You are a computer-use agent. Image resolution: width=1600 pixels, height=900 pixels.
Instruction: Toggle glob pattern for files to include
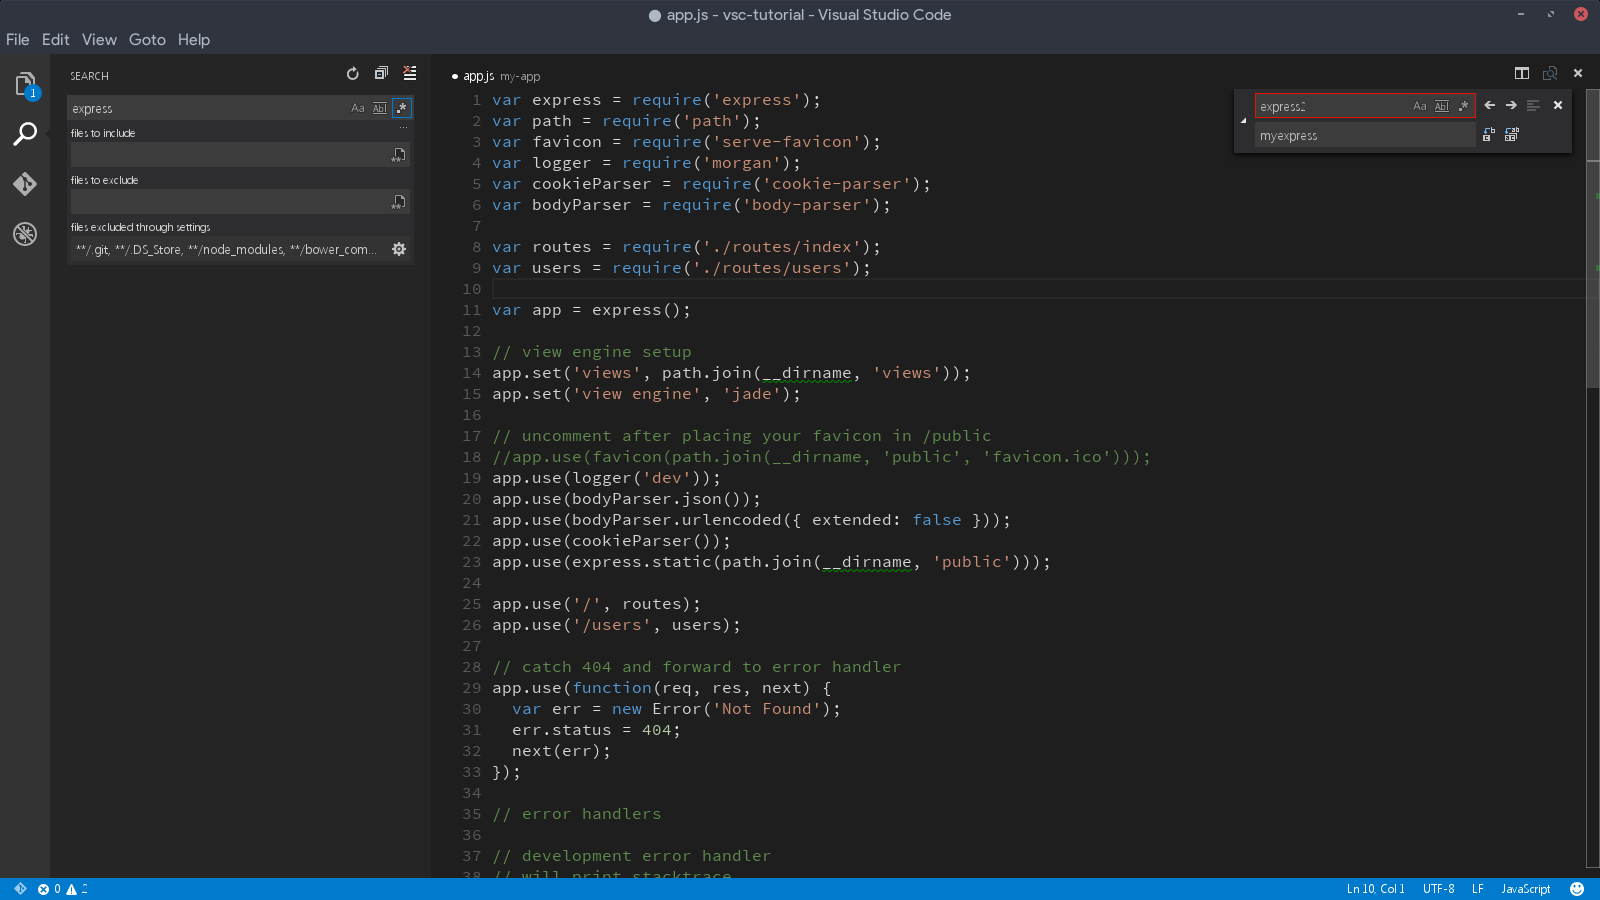coord(399,155)
